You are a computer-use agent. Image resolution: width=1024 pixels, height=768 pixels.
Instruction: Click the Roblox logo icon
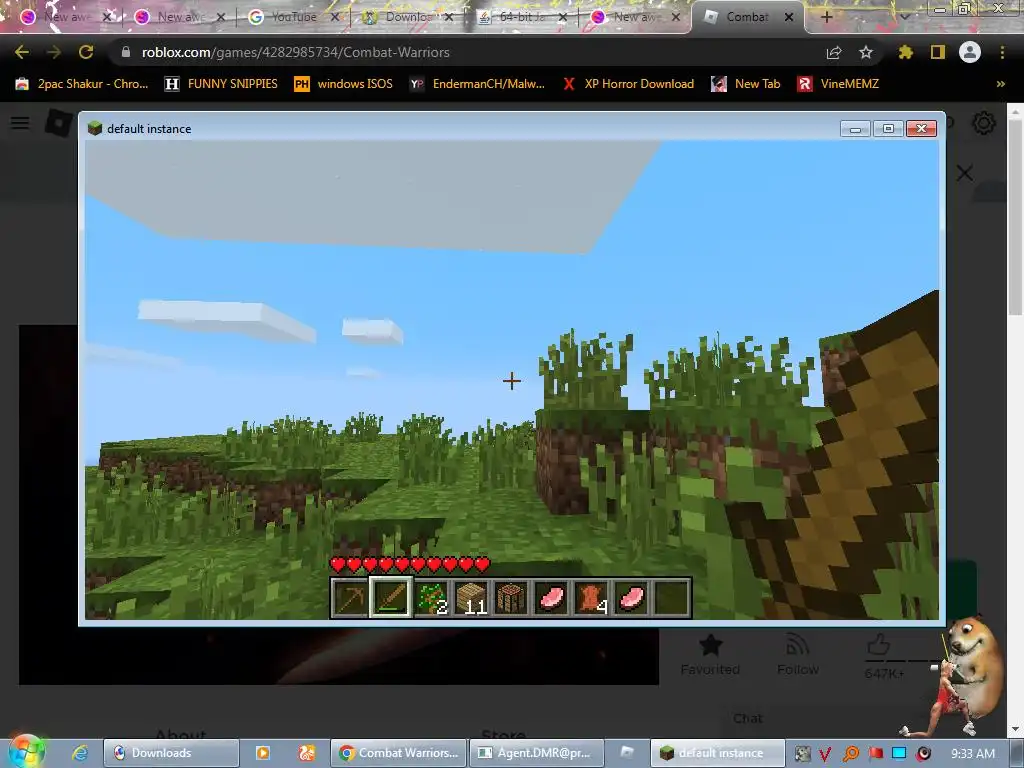(59, 123)
